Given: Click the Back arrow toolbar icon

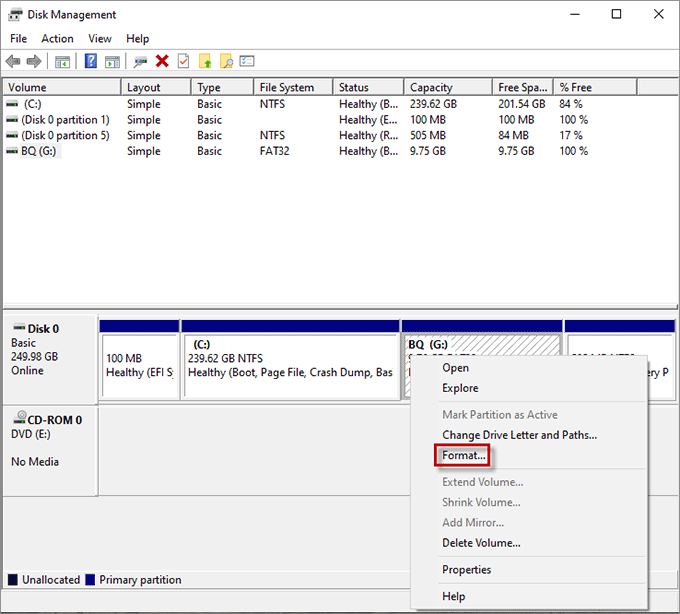Looking at the screenshot, I should tap(13, 62).
